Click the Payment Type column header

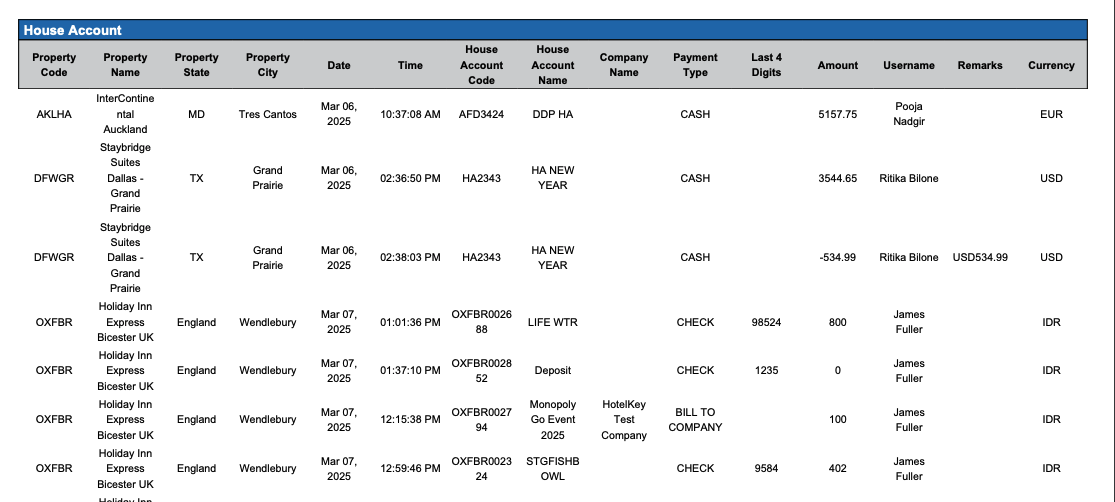tap(695, 65)
